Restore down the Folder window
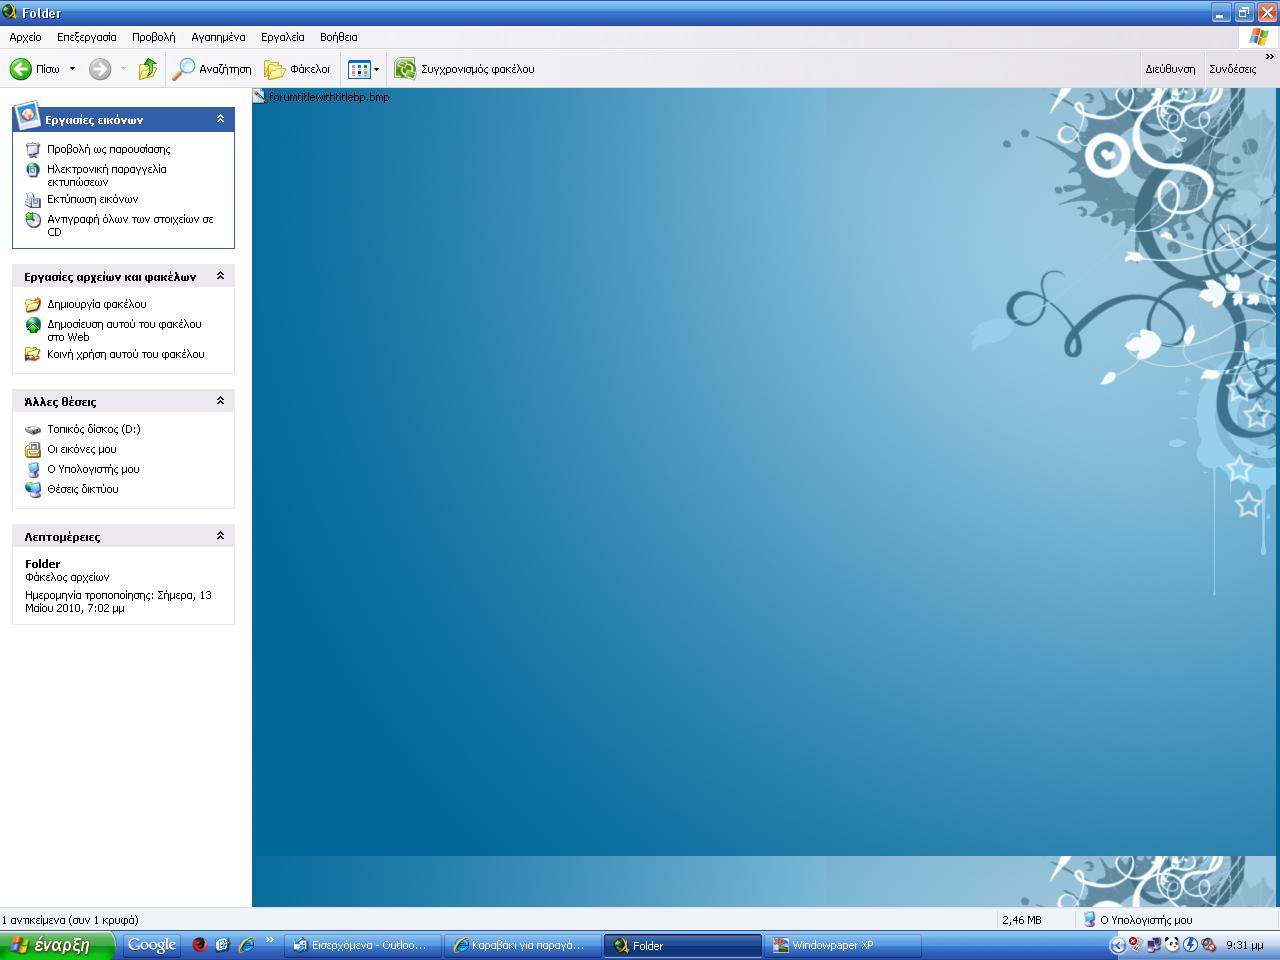Screen dimensions: 1280x960 coord(1243,13)
